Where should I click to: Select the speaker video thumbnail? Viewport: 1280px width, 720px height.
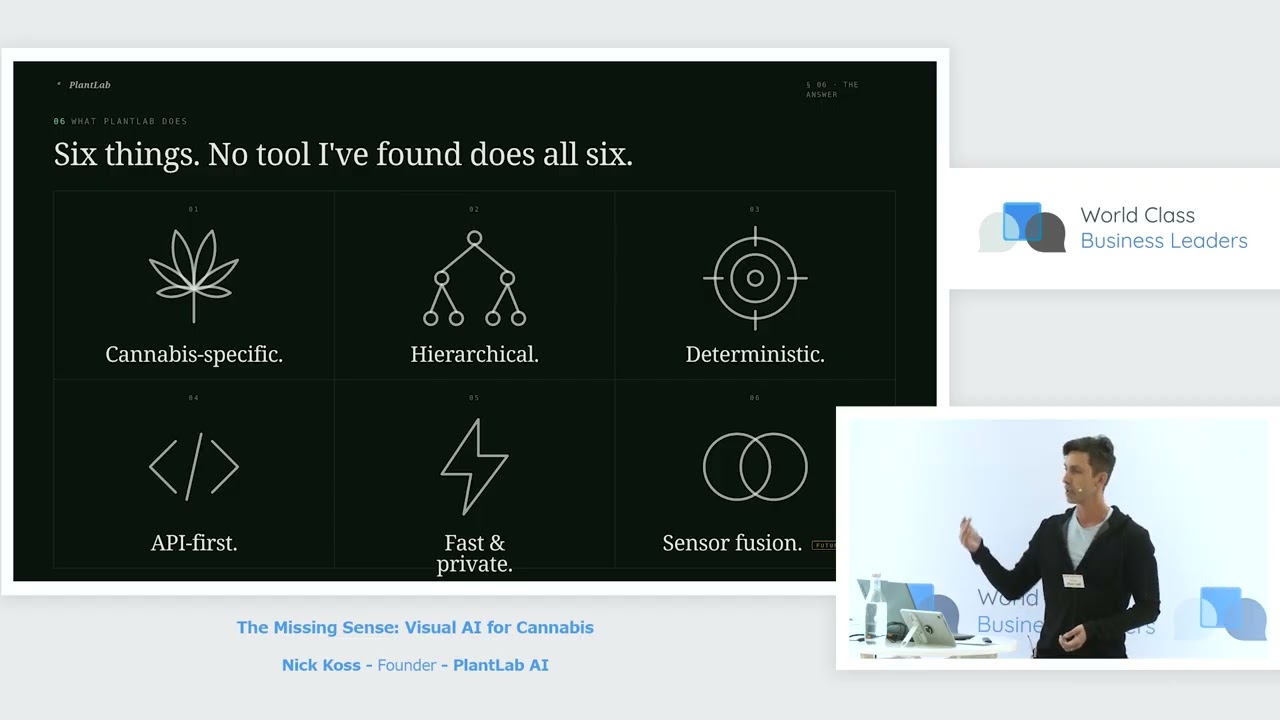[x=1058, y=538]
